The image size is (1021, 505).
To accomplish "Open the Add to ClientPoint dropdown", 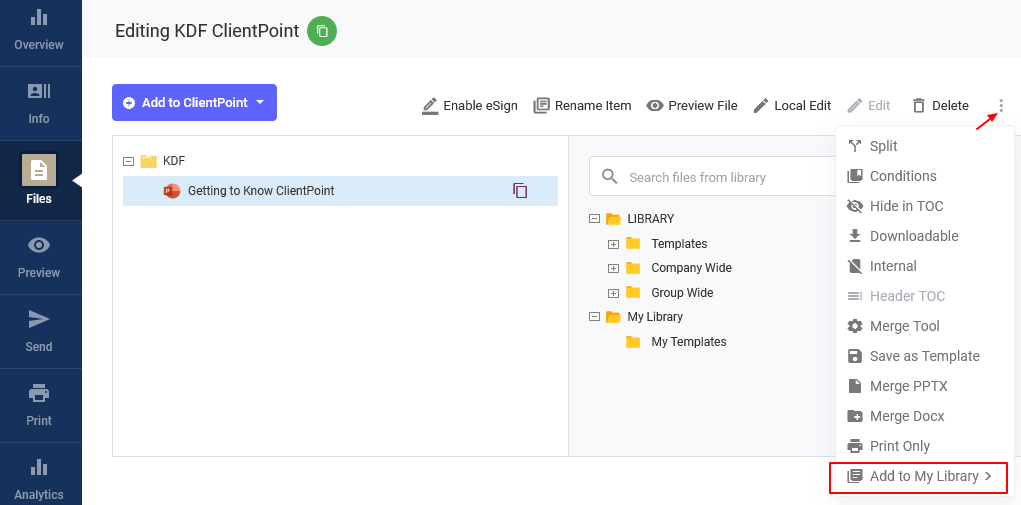I will tap(194, 102).
